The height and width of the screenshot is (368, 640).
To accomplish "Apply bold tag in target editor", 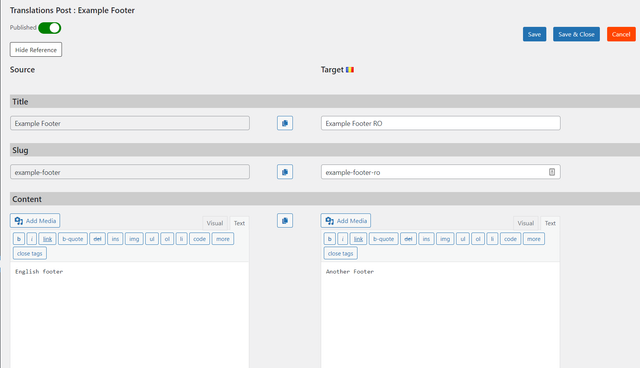I will (330, 239).
